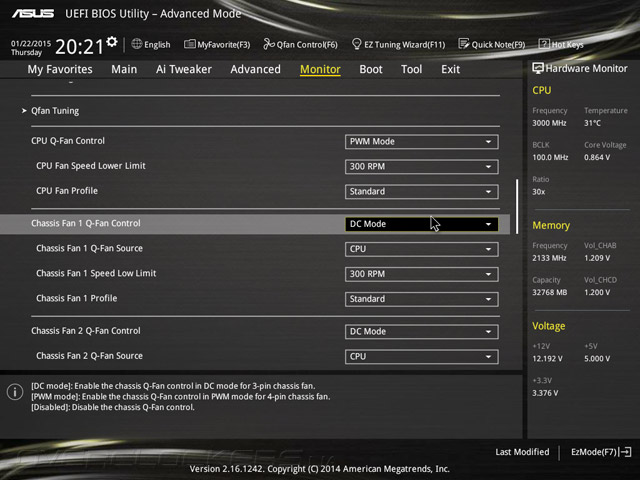Screen dimensions: 640x480
Task: Select Chassis Fan 1 Q-Fan Control label
Action: point(86,223)
